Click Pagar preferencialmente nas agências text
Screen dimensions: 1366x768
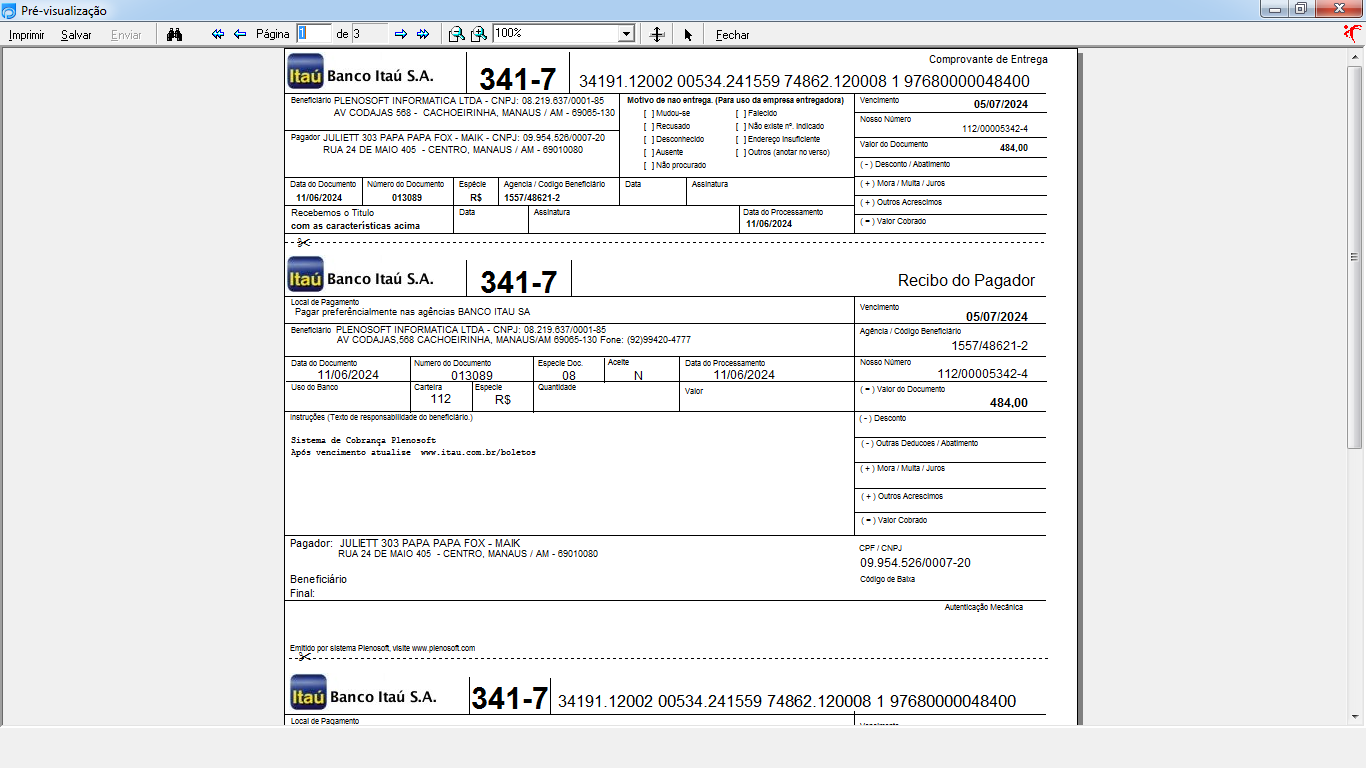click(x=412, y=312)
